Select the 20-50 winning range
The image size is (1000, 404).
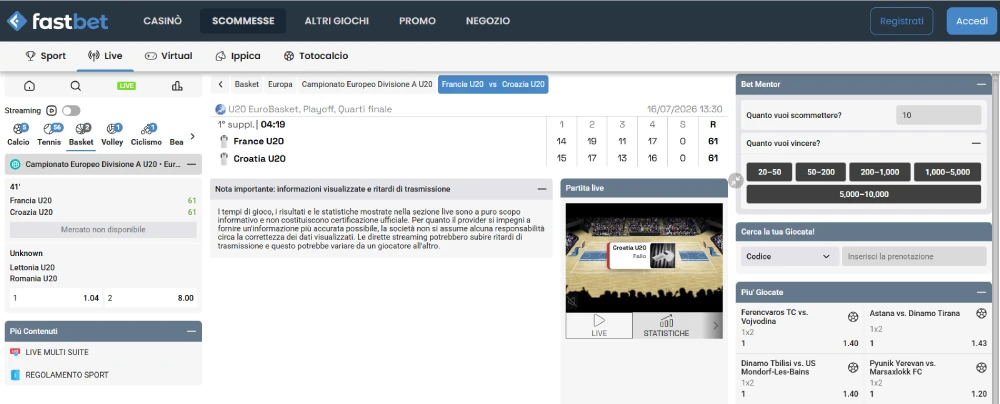point(769,172)
